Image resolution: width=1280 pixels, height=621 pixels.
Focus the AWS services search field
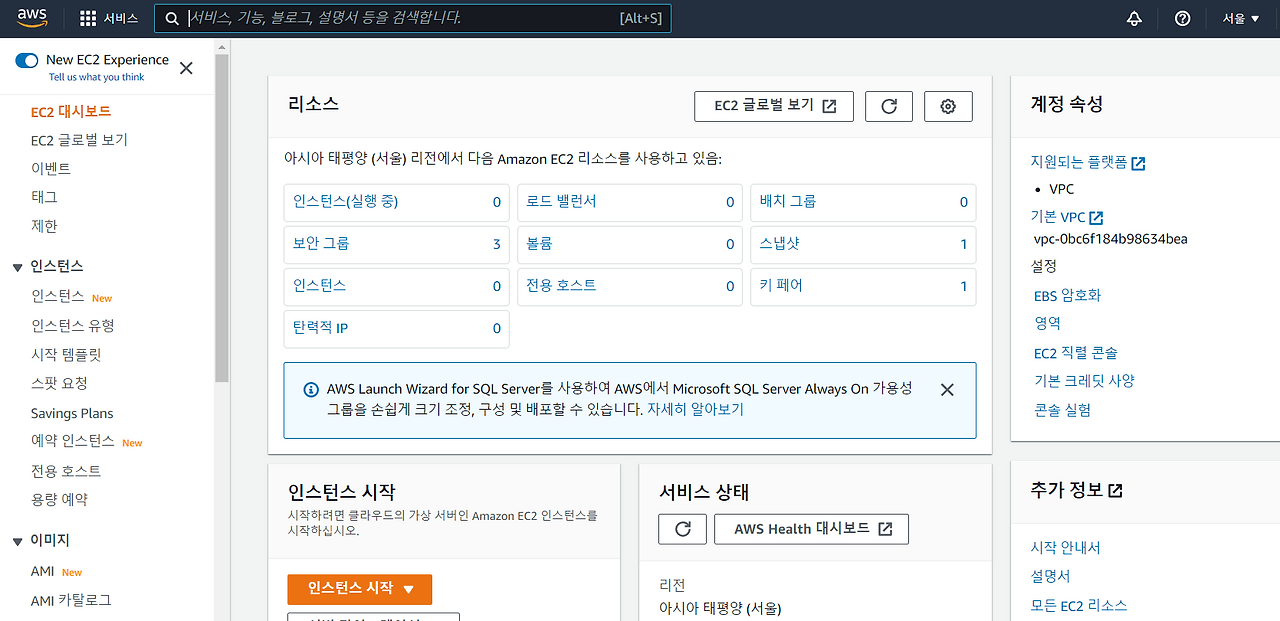(x=413, y=19)
